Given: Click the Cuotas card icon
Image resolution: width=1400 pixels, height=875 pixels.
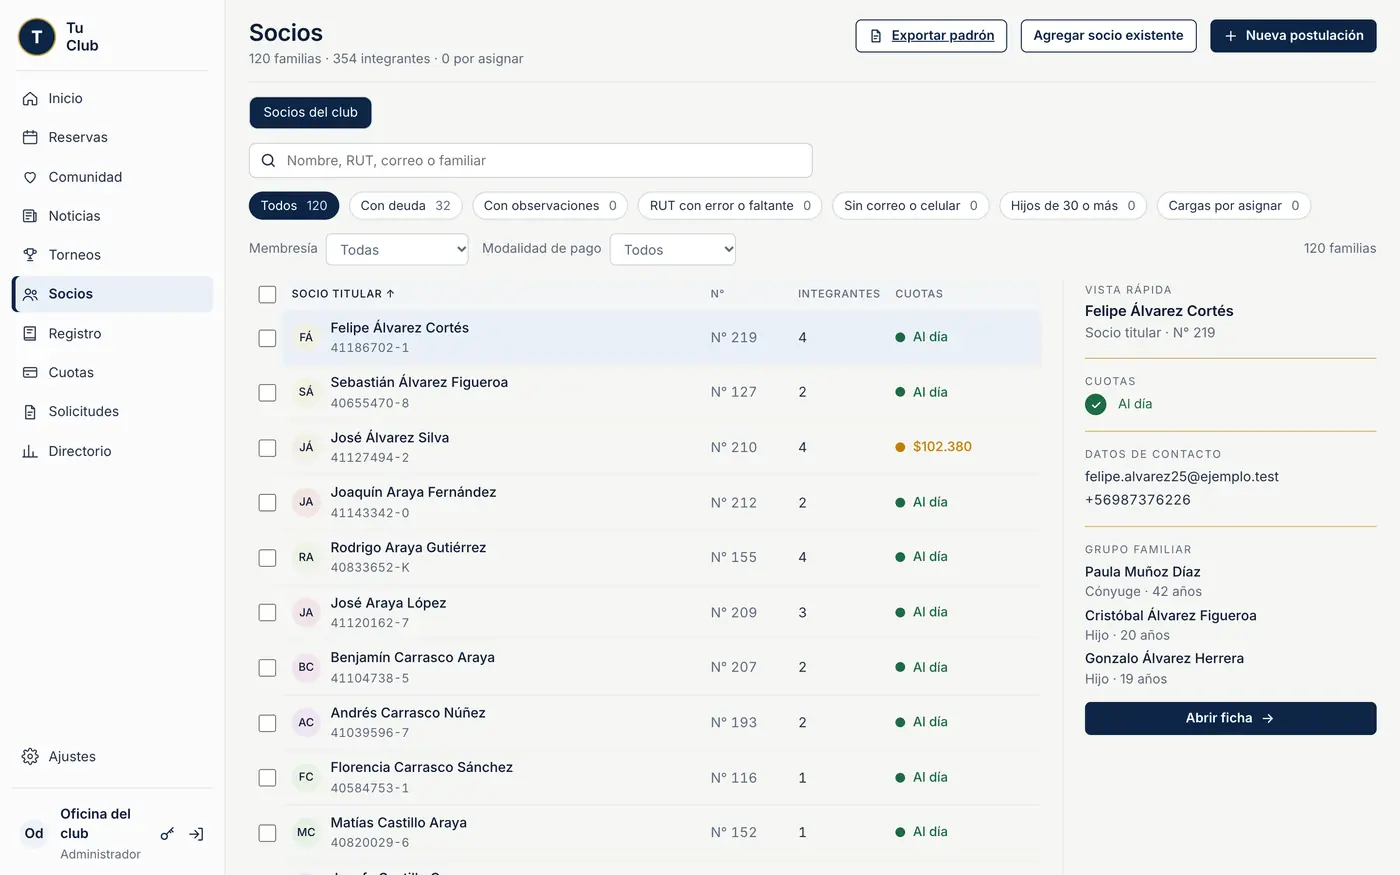Looking at the screenshot, I should [30, 372].
